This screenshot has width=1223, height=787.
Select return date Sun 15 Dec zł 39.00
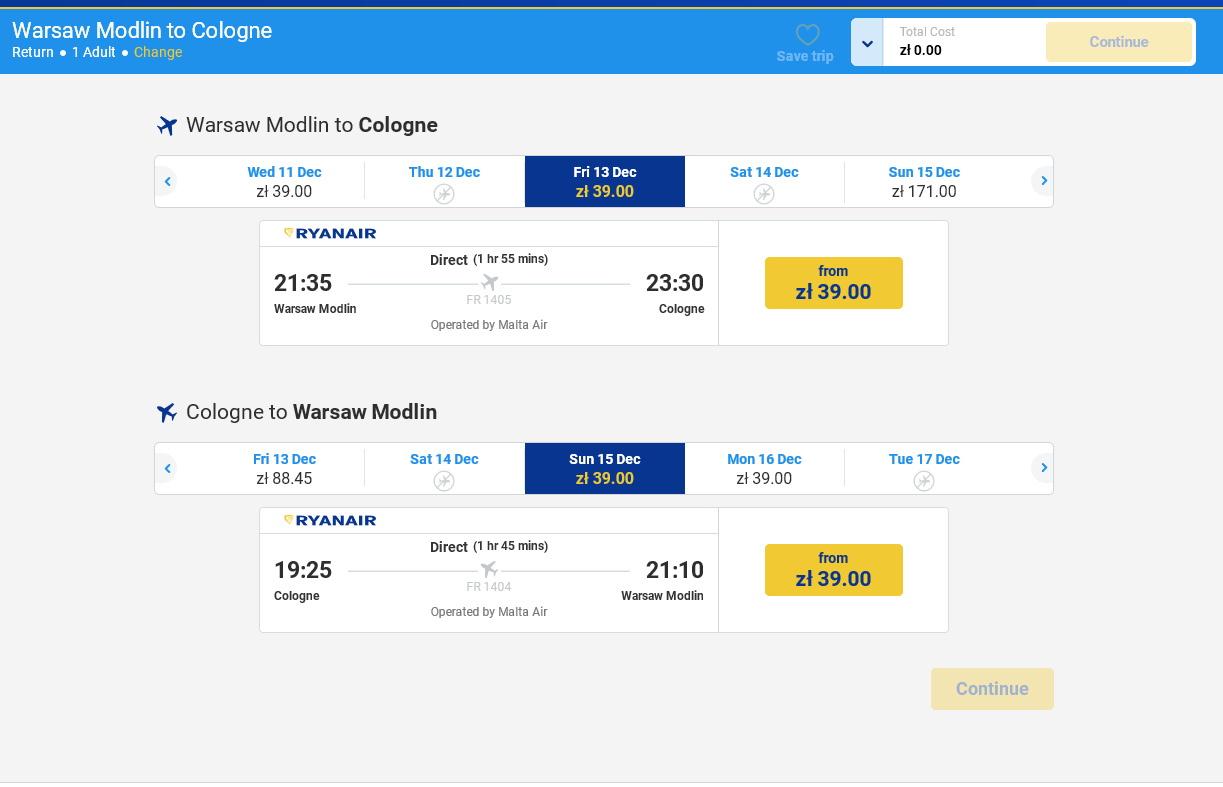(605, 469)
